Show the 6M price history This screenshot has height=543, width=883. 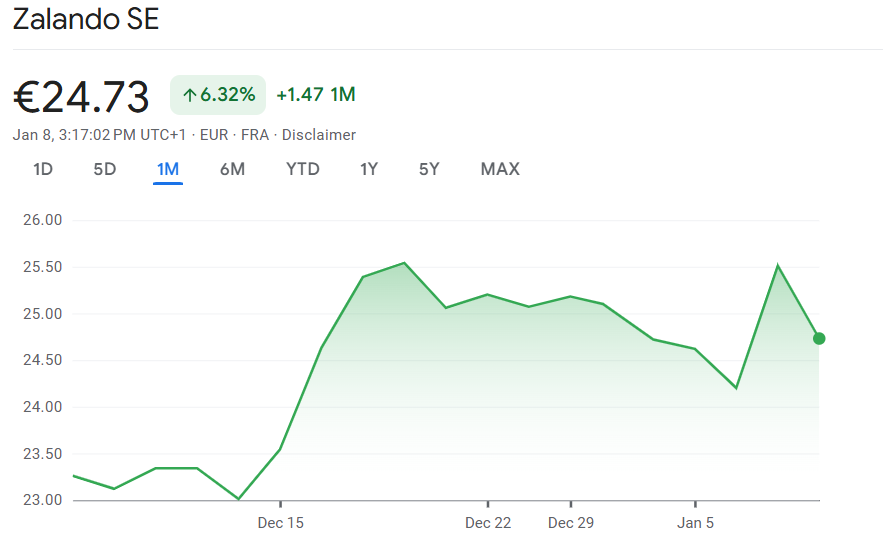[232, 169]
